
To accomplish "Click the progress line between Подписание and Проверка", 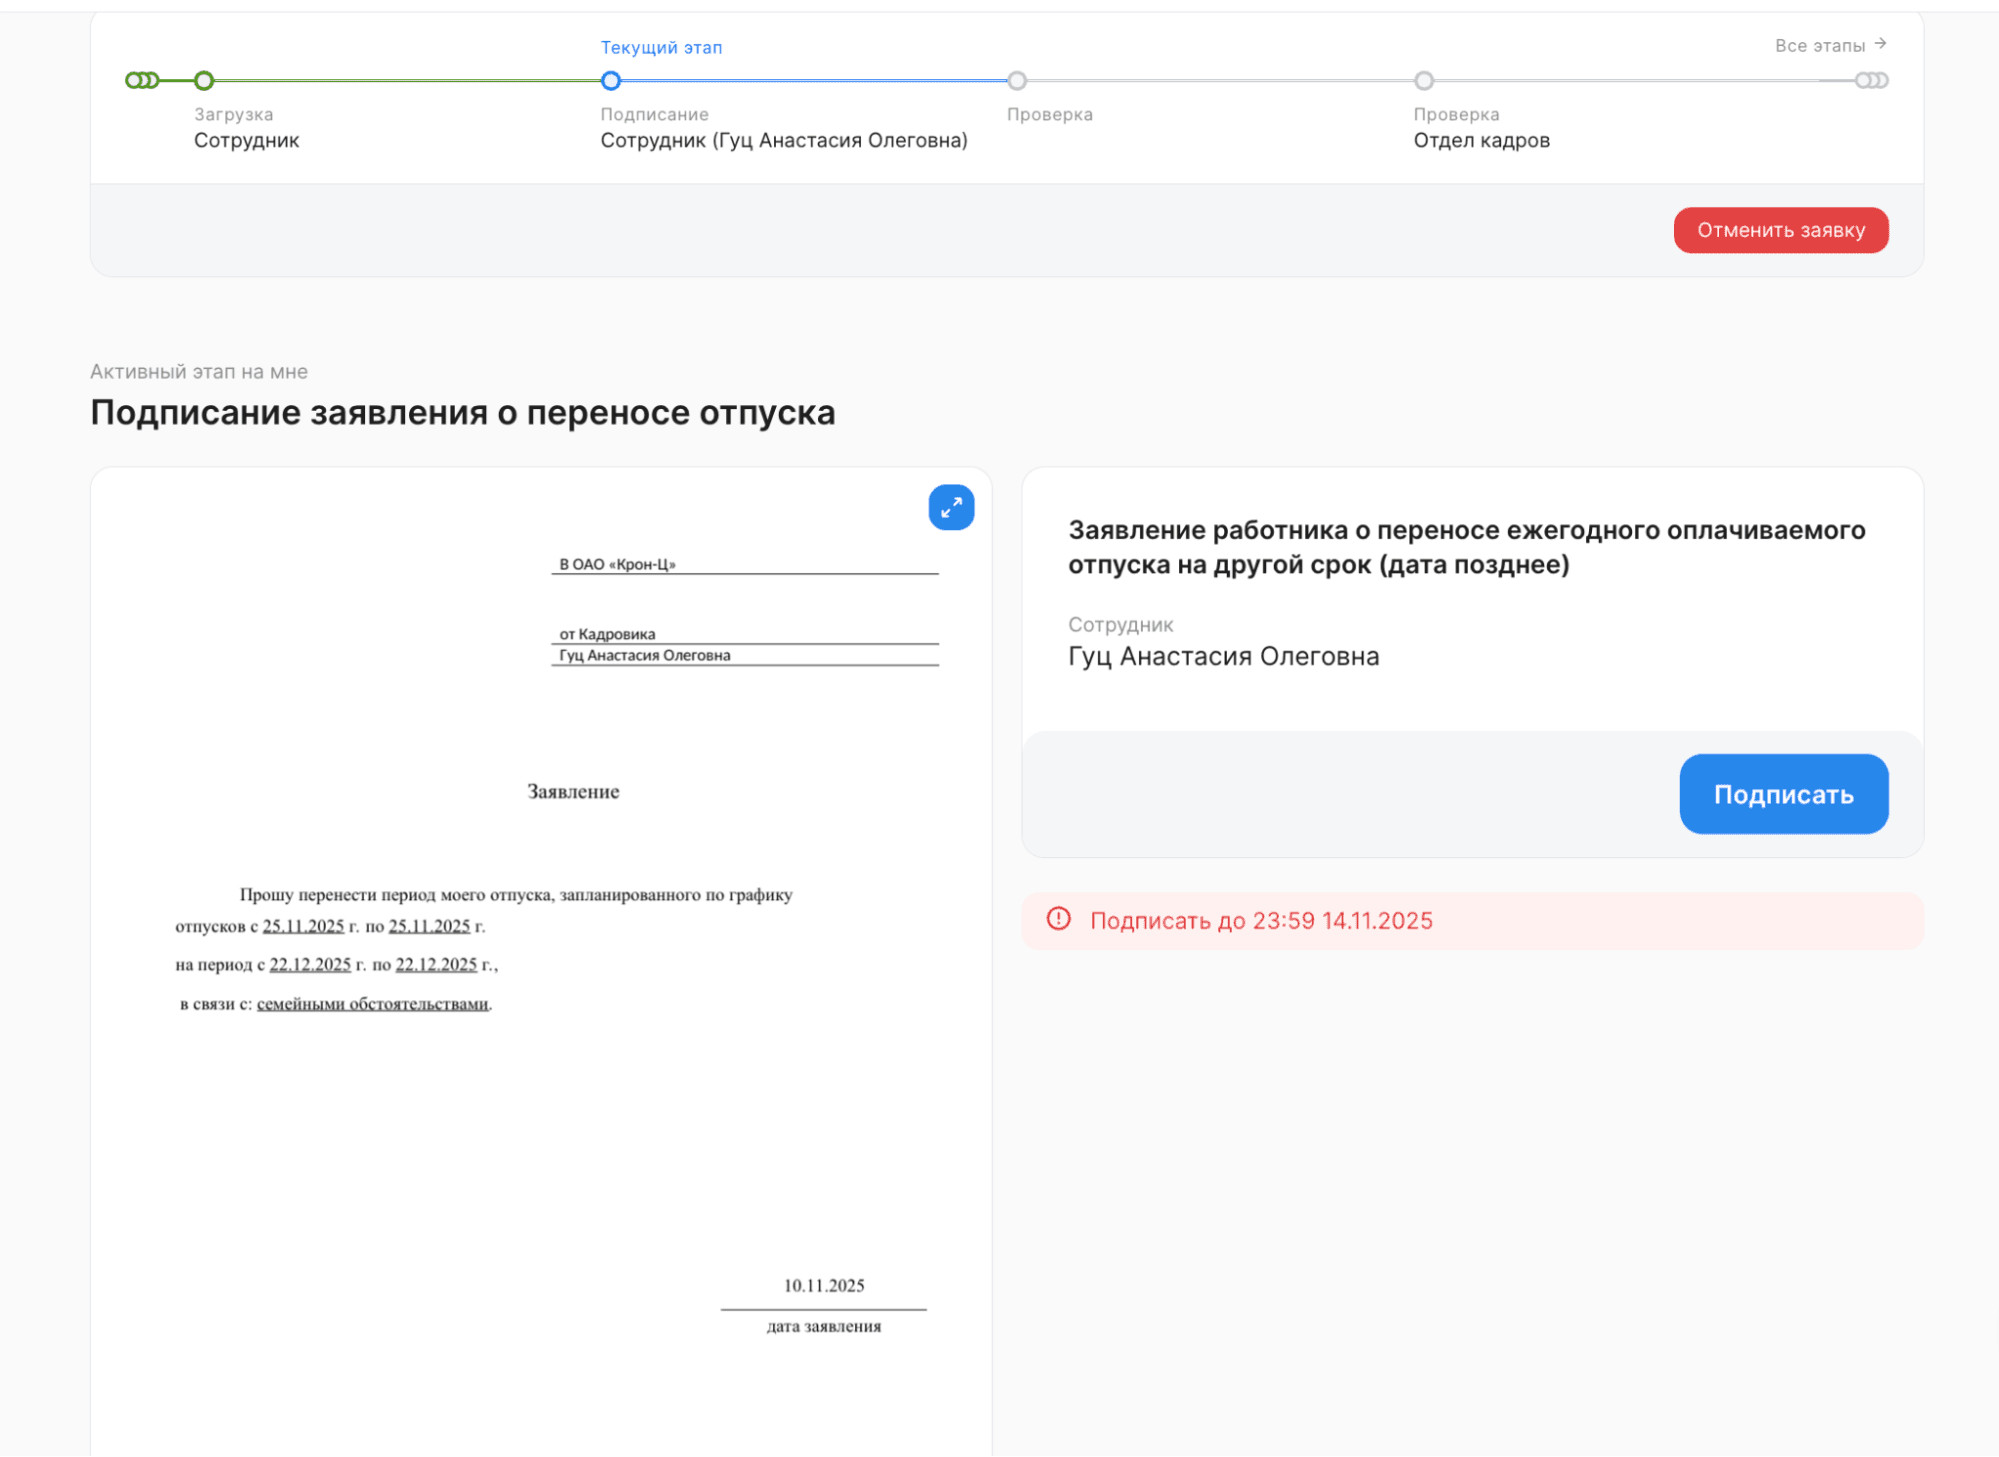I will pyautogui.click(x=814, y=80).
